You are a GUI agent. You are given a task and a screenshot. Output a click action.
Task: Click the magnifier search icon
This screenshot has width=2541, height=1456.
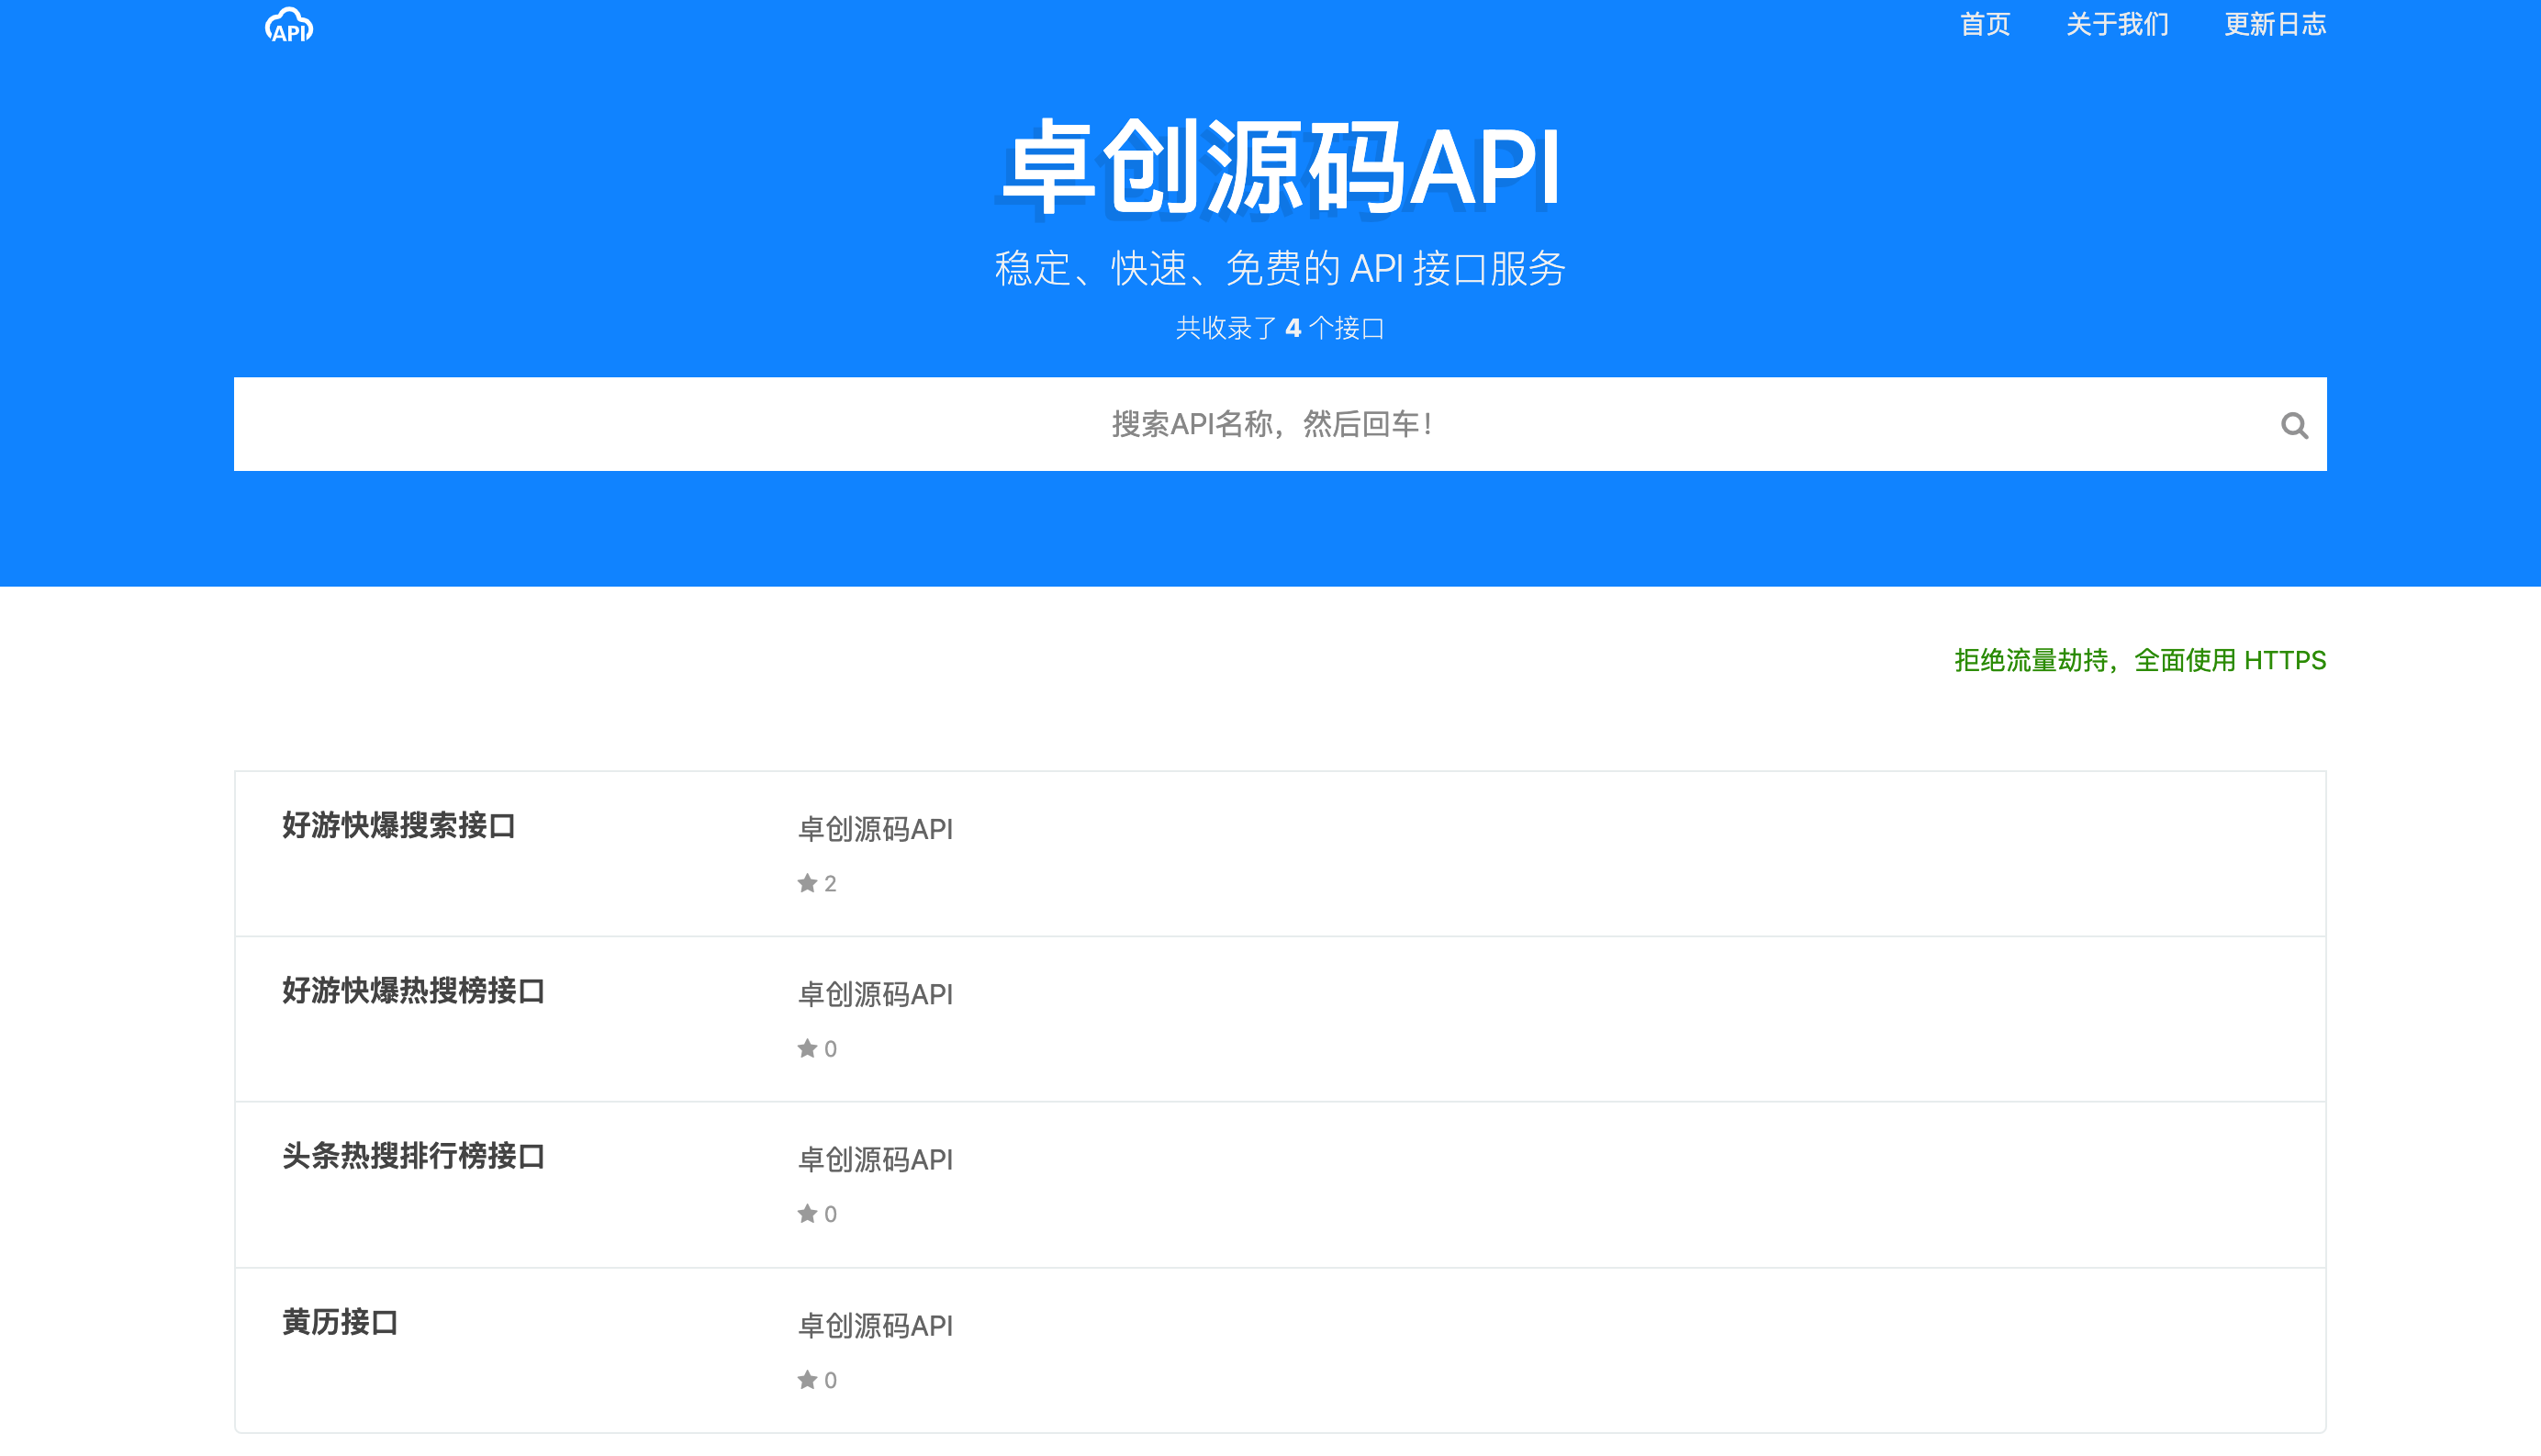point(2294,426)
